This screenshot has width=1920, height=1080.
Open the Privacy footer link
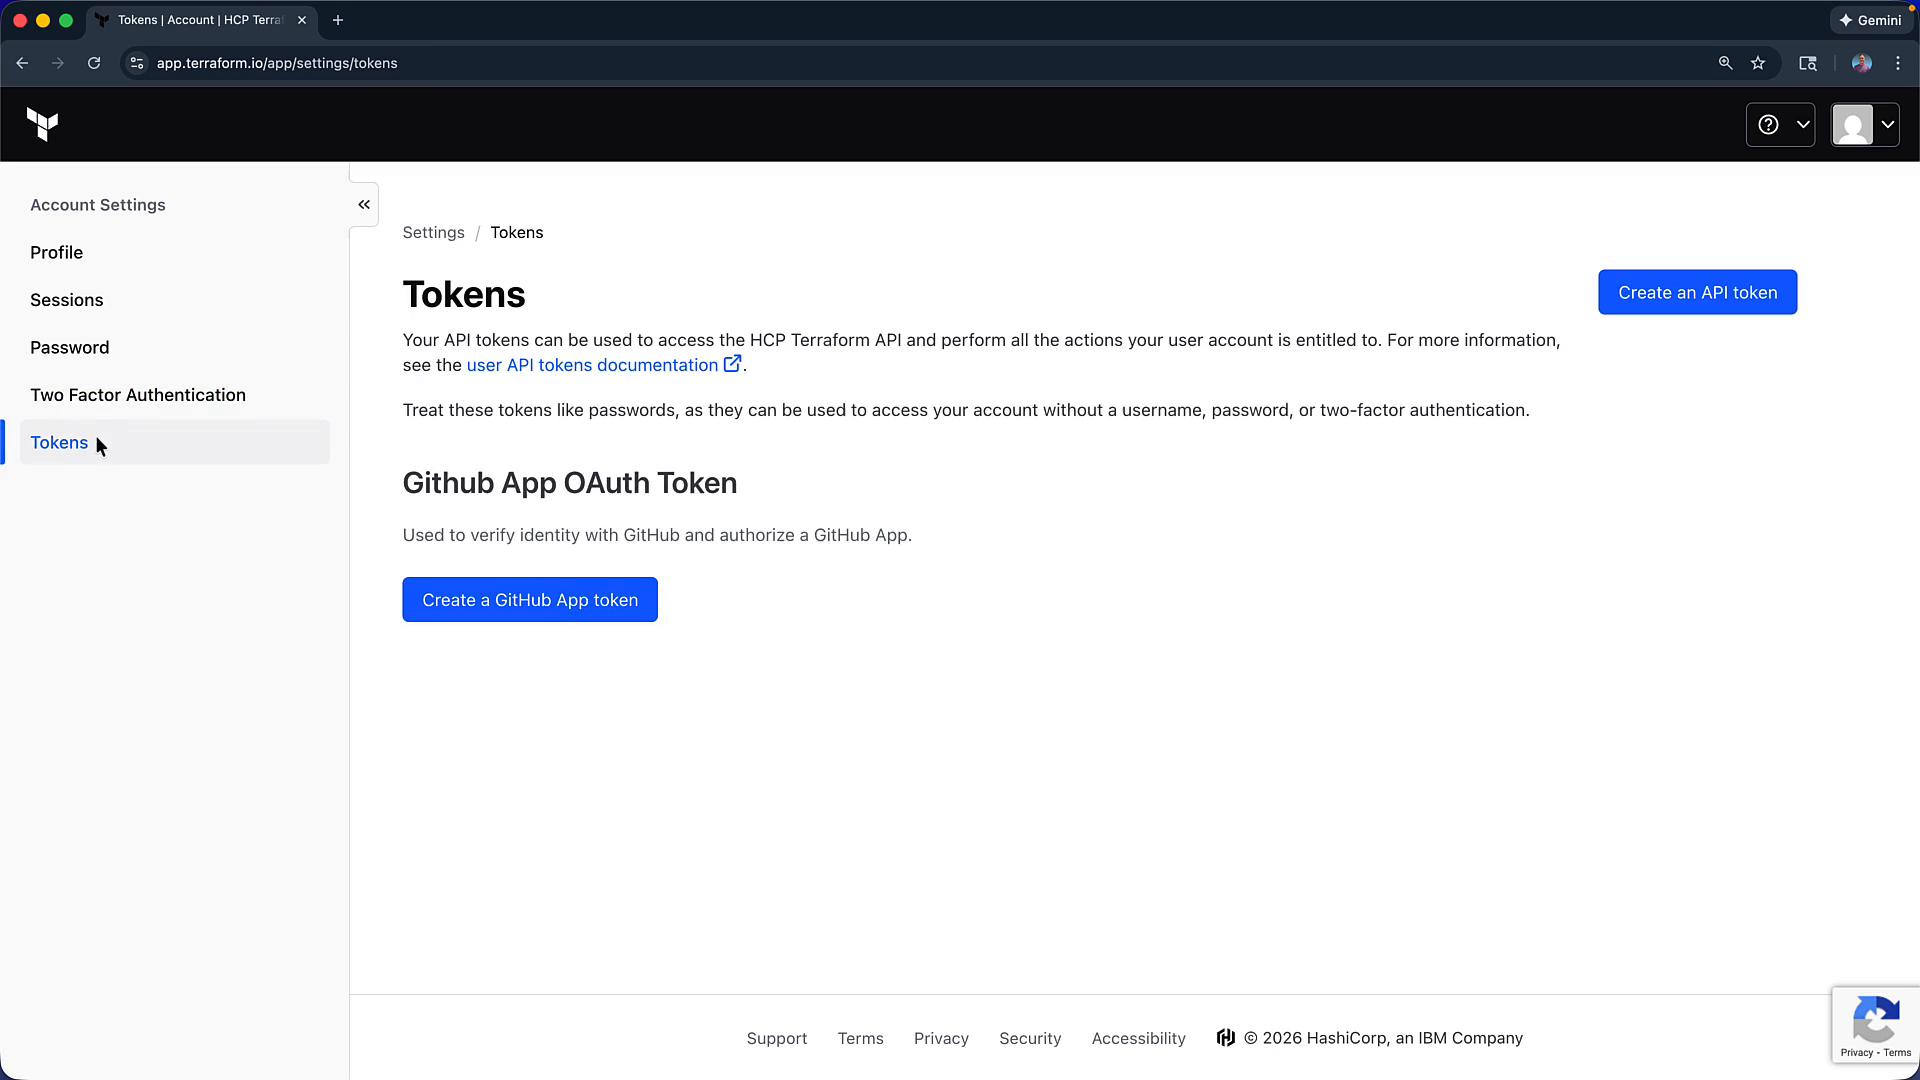(x=941, y=1038)
